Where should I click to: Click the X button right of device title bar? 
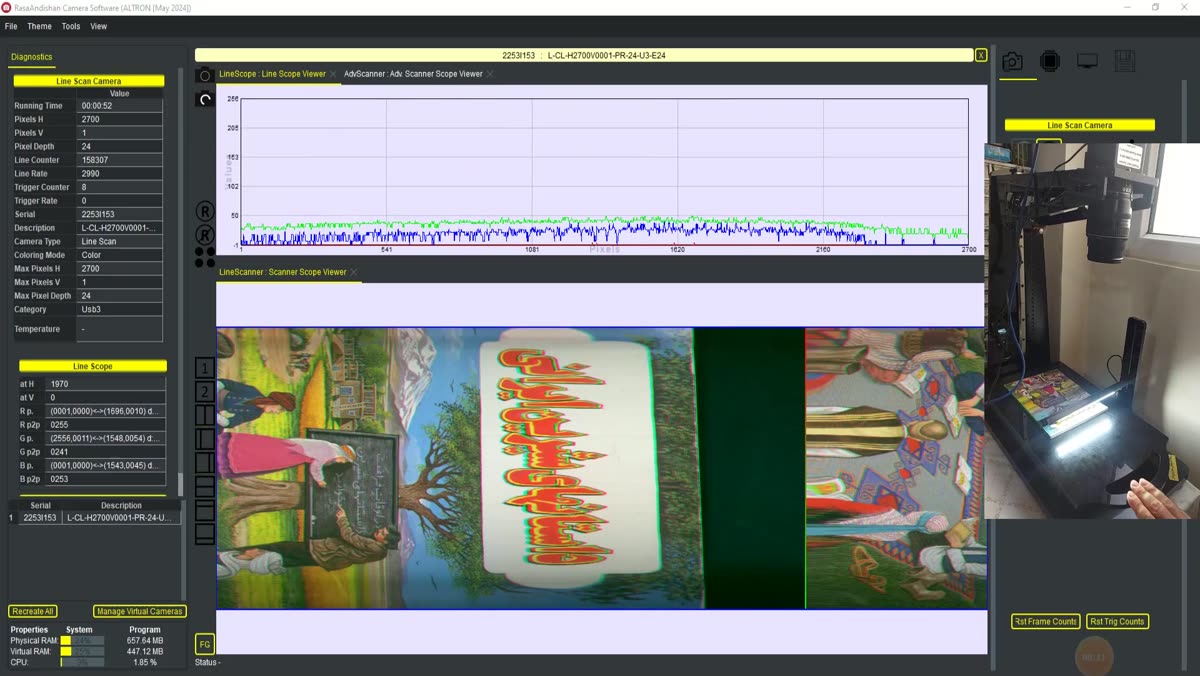[x=981, y=55]
